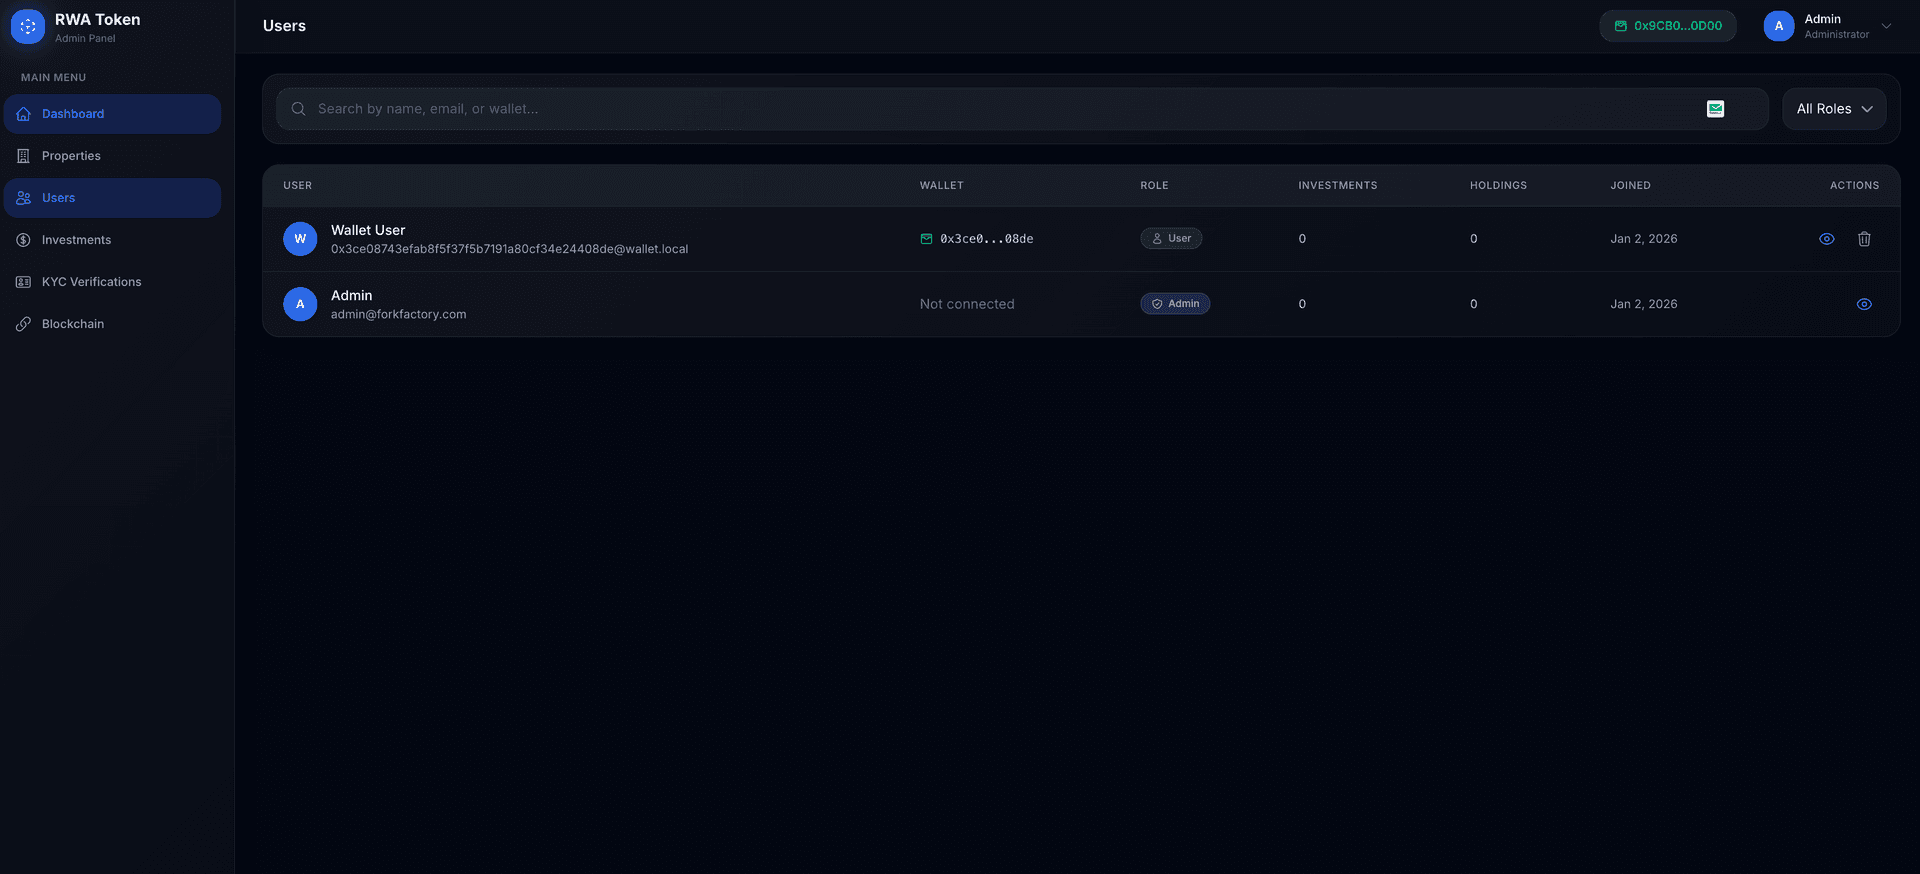Screen dimensions: 1920x874
Task: Click the Admin role badge
Action: click(1174, 304)
